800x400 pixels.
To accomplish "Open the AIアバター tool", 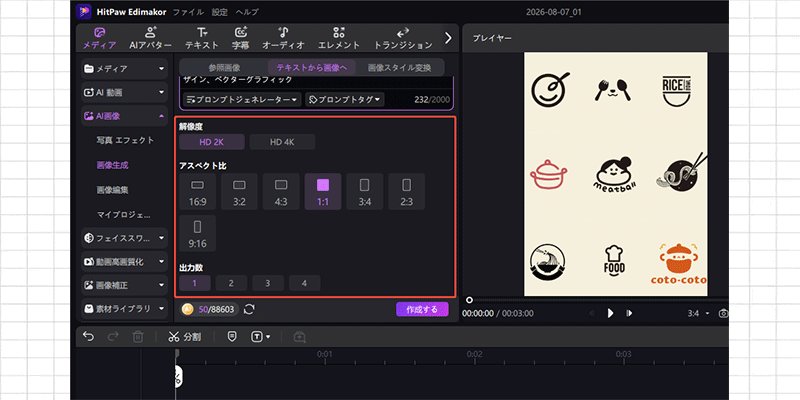I will point(151,39).
